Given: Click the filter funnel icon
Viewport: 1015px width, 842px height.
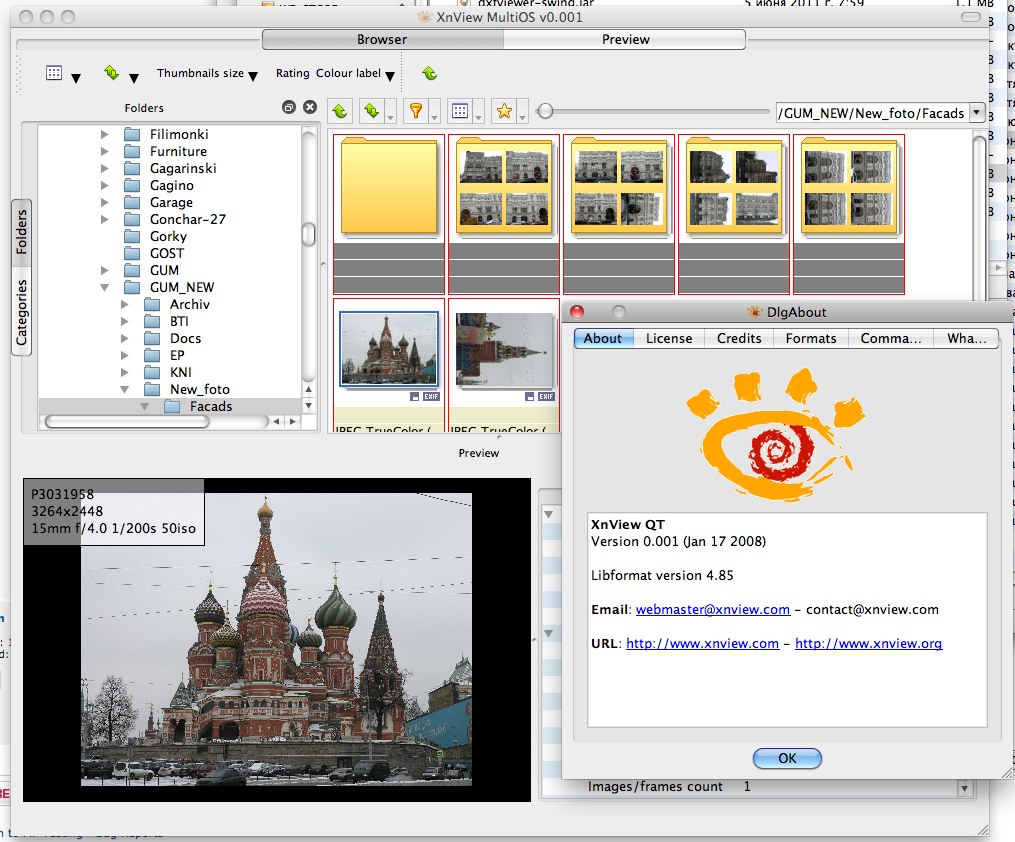Looking at the screenshot, I should [416, 111].
